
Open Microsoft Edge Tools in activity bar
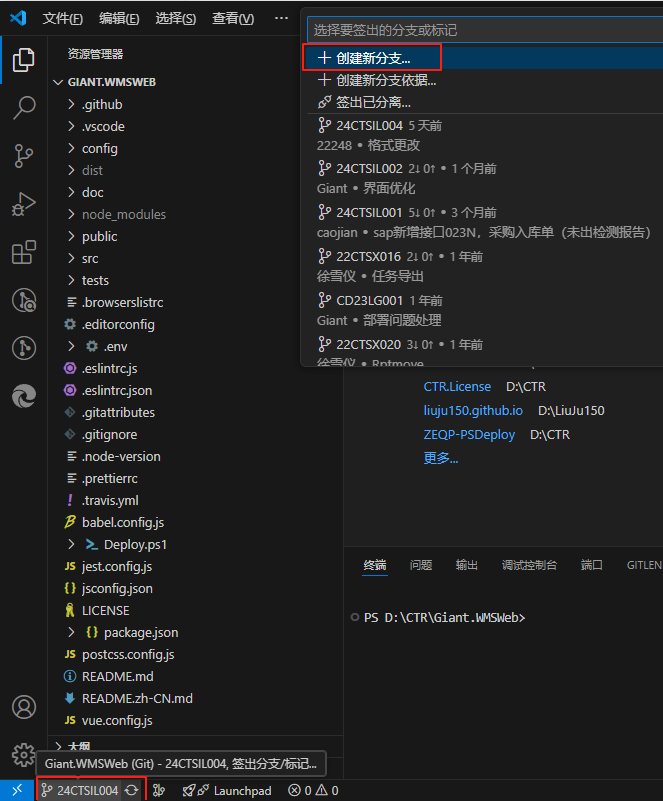pos(23,396)
